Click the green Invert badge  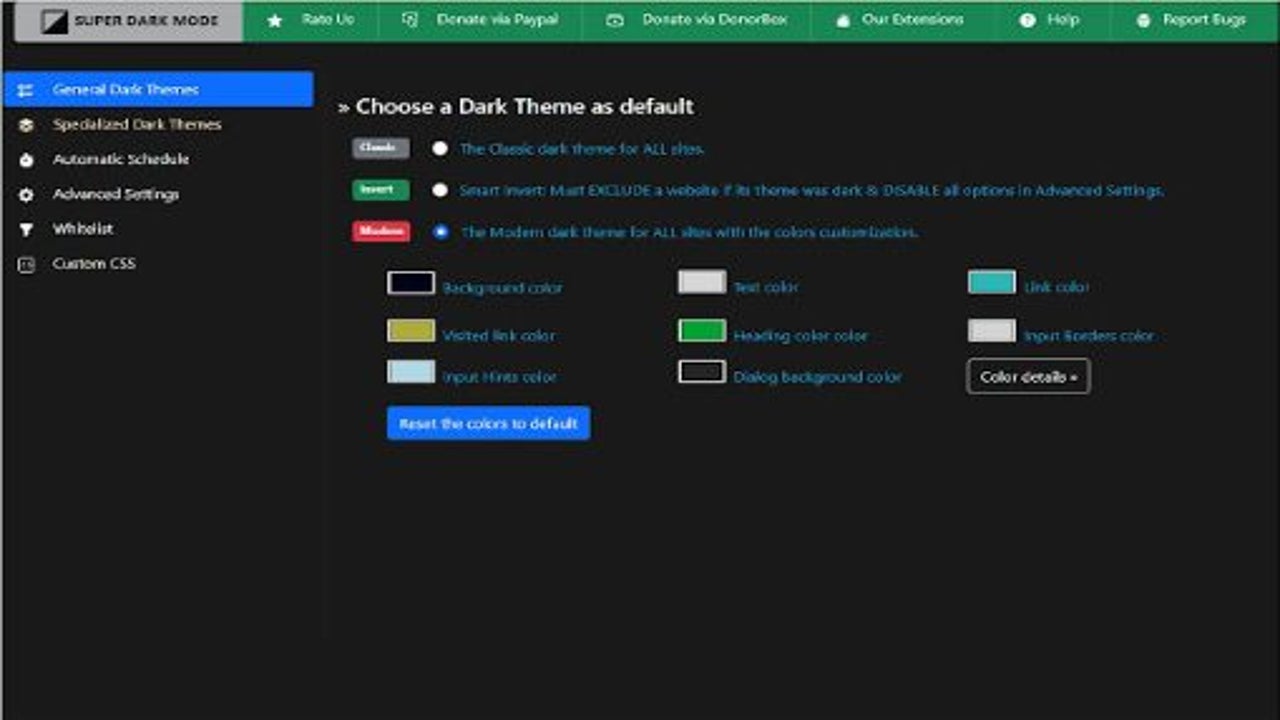pyautogui.click(x=381, y=189)
